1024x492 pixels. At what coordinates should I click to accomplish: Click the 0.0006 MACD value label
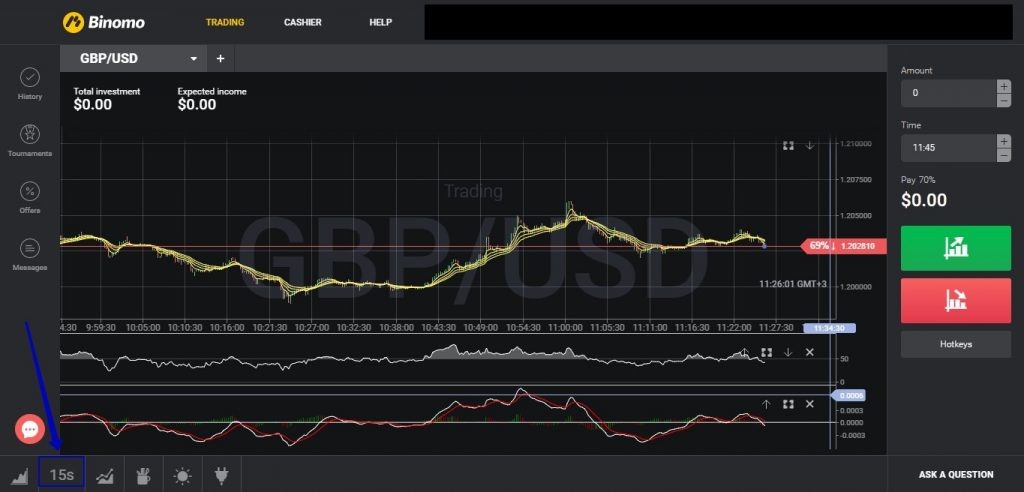point(846,395)
